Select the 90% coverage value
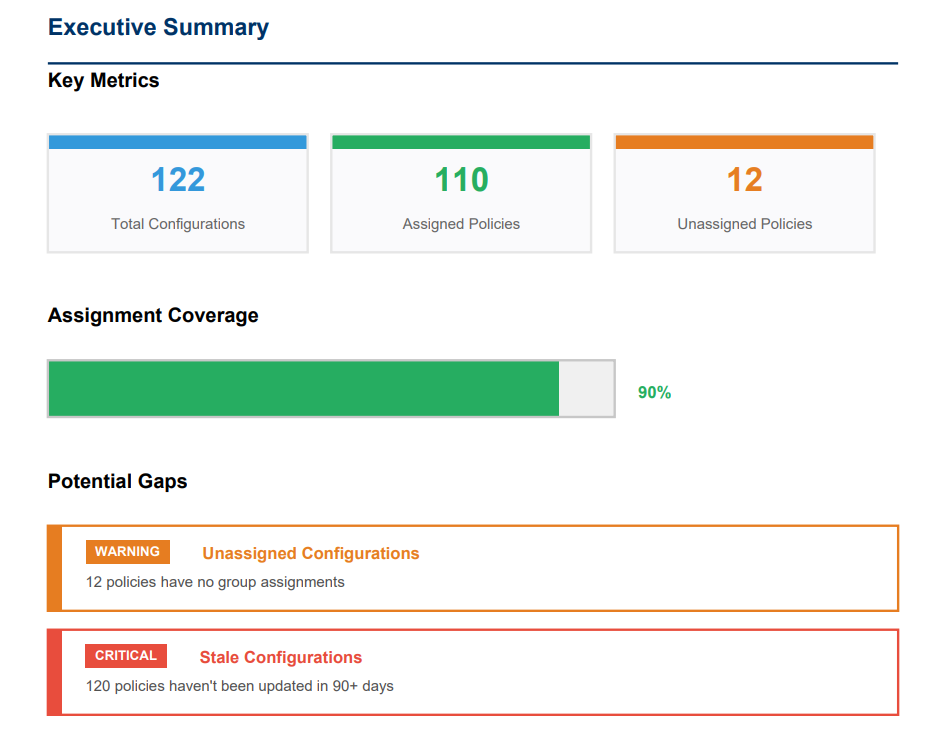 (654, 393)
